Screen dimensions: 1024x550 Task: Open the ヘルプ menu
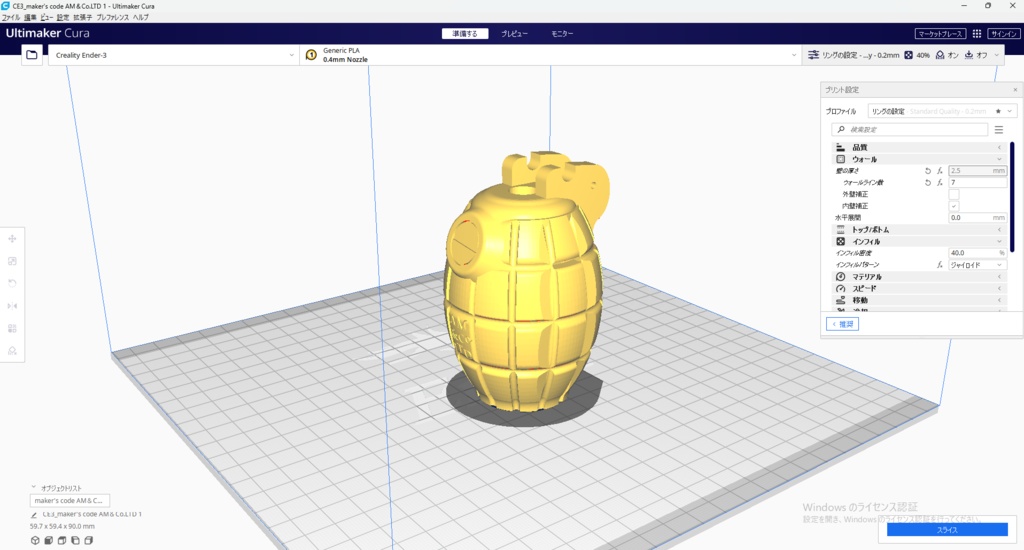140,18
